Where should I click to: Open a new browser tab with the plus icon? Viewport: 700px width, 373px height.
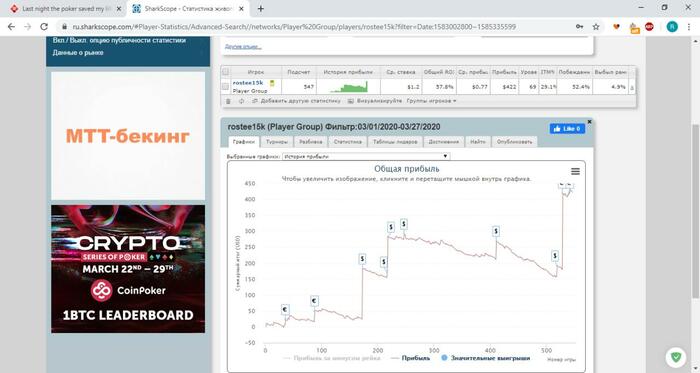[261, 8]
